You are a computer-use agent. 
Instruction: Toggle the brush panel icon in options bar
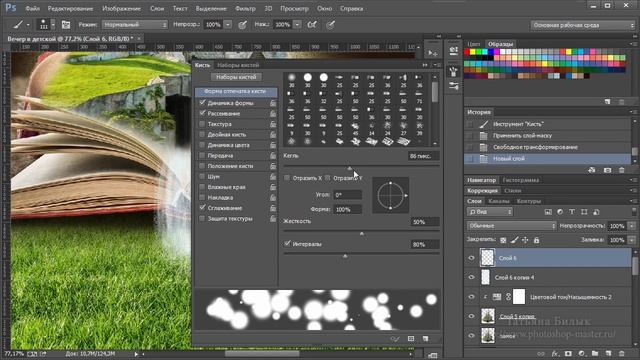coord(66,25)
